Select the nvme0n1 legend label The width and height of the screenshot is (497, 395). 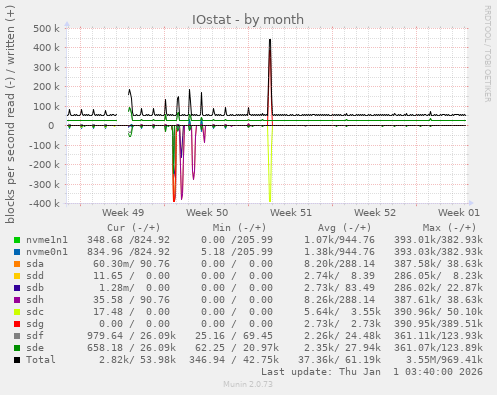[47, 252]
